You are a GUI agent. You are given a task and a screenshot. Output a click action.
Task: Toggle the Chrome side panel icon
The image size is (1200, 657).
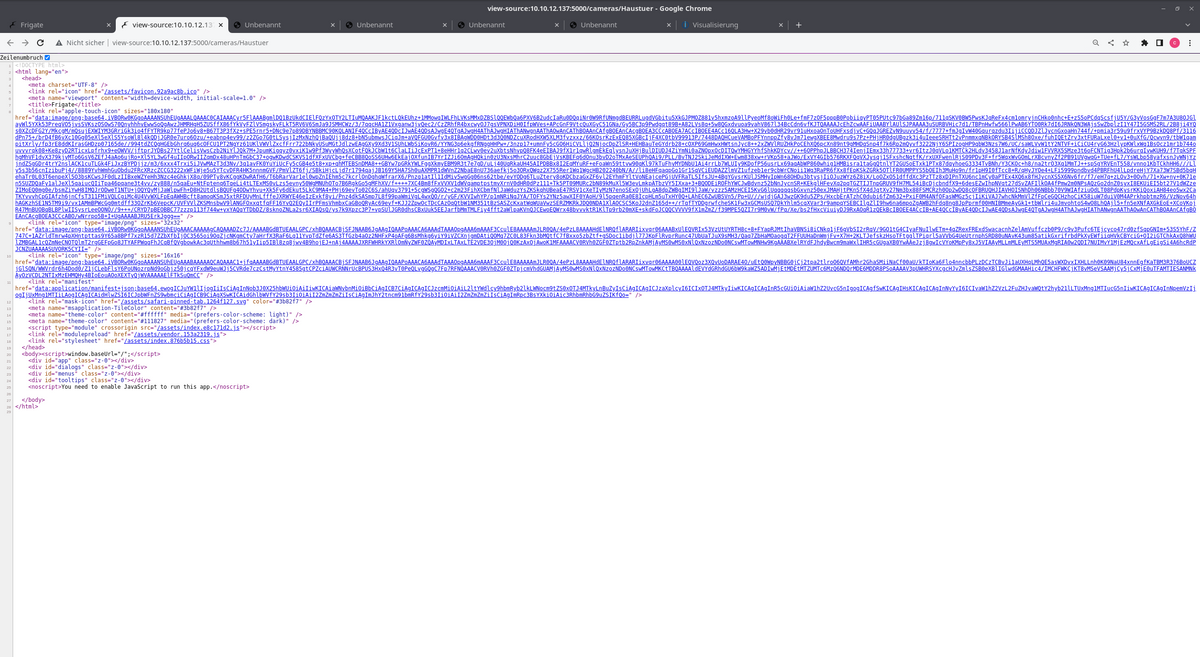coord(1158,43)
